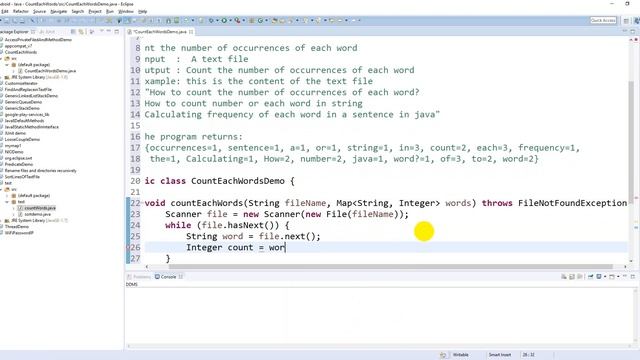Viewport: 640px width, 360px height.
Task: Switch to the Problems tab
Action: tap(139, 277)
